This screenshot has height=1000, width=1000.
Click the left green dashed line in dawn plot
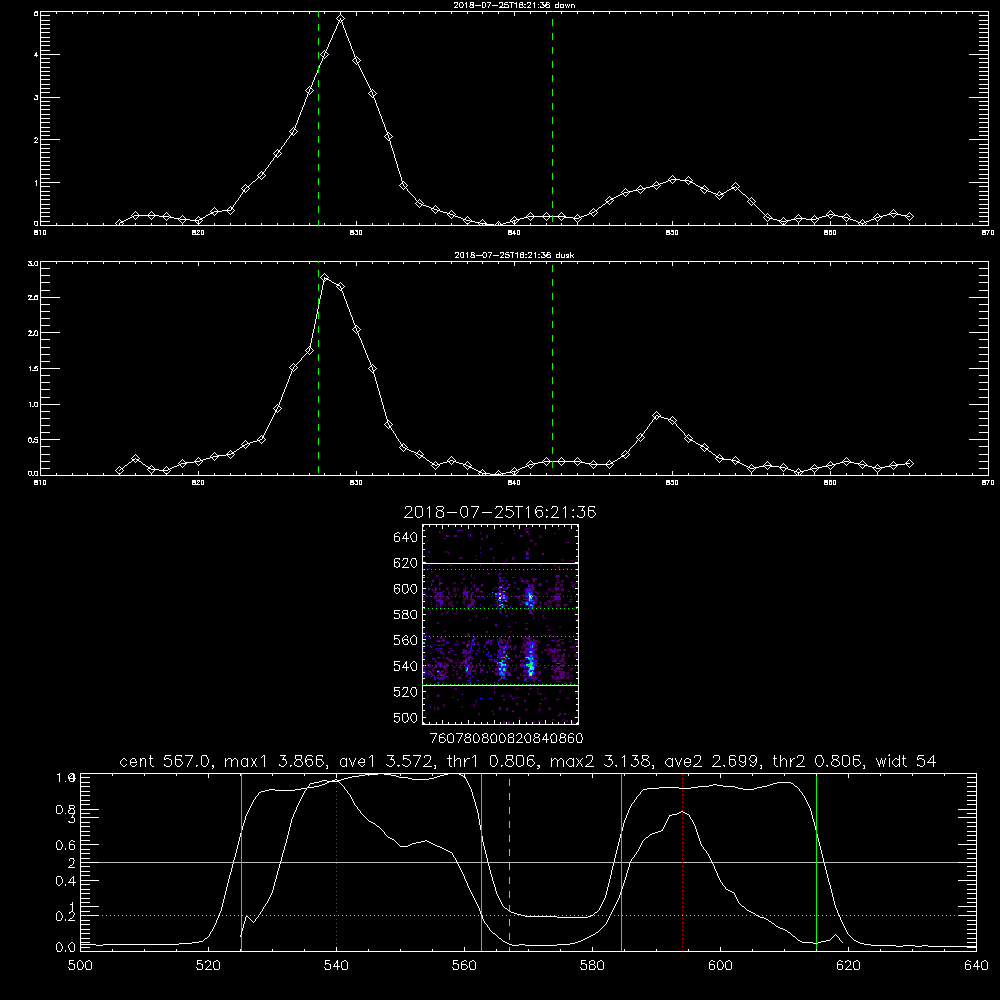point(318,118)
